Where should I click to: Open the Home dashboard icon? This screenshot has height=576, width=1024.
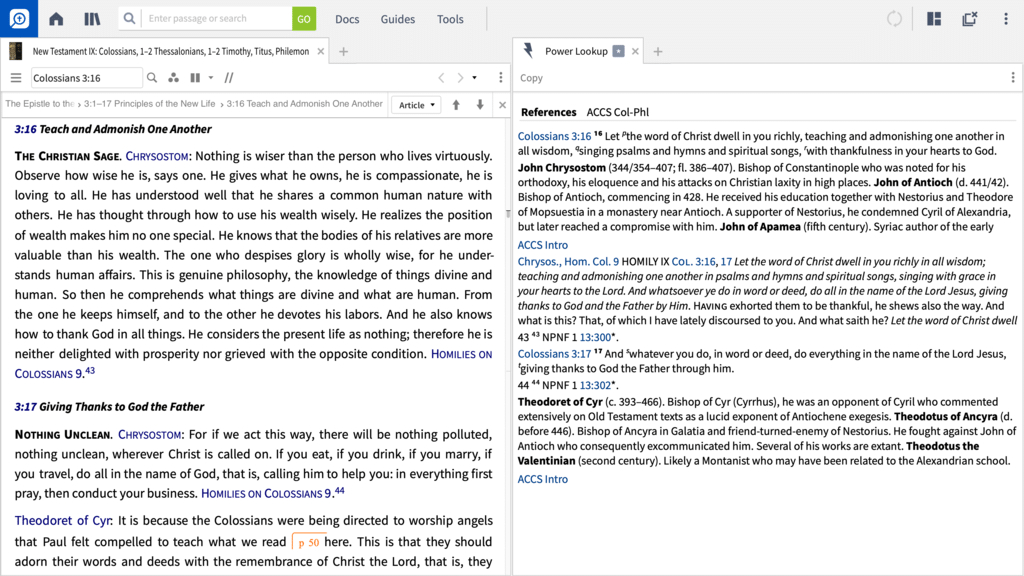[56, 19]
